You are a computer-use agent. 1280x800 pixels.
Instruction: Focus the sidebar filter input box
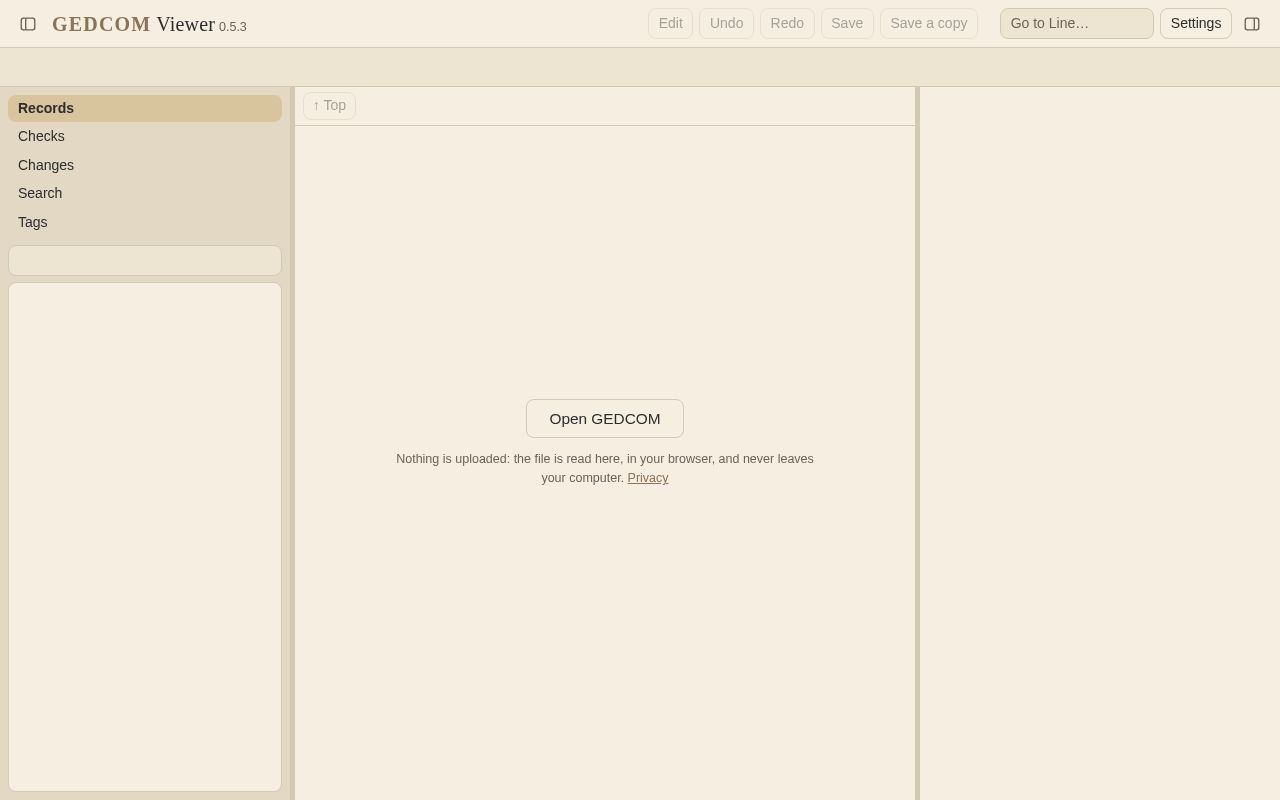click(145, 260)
